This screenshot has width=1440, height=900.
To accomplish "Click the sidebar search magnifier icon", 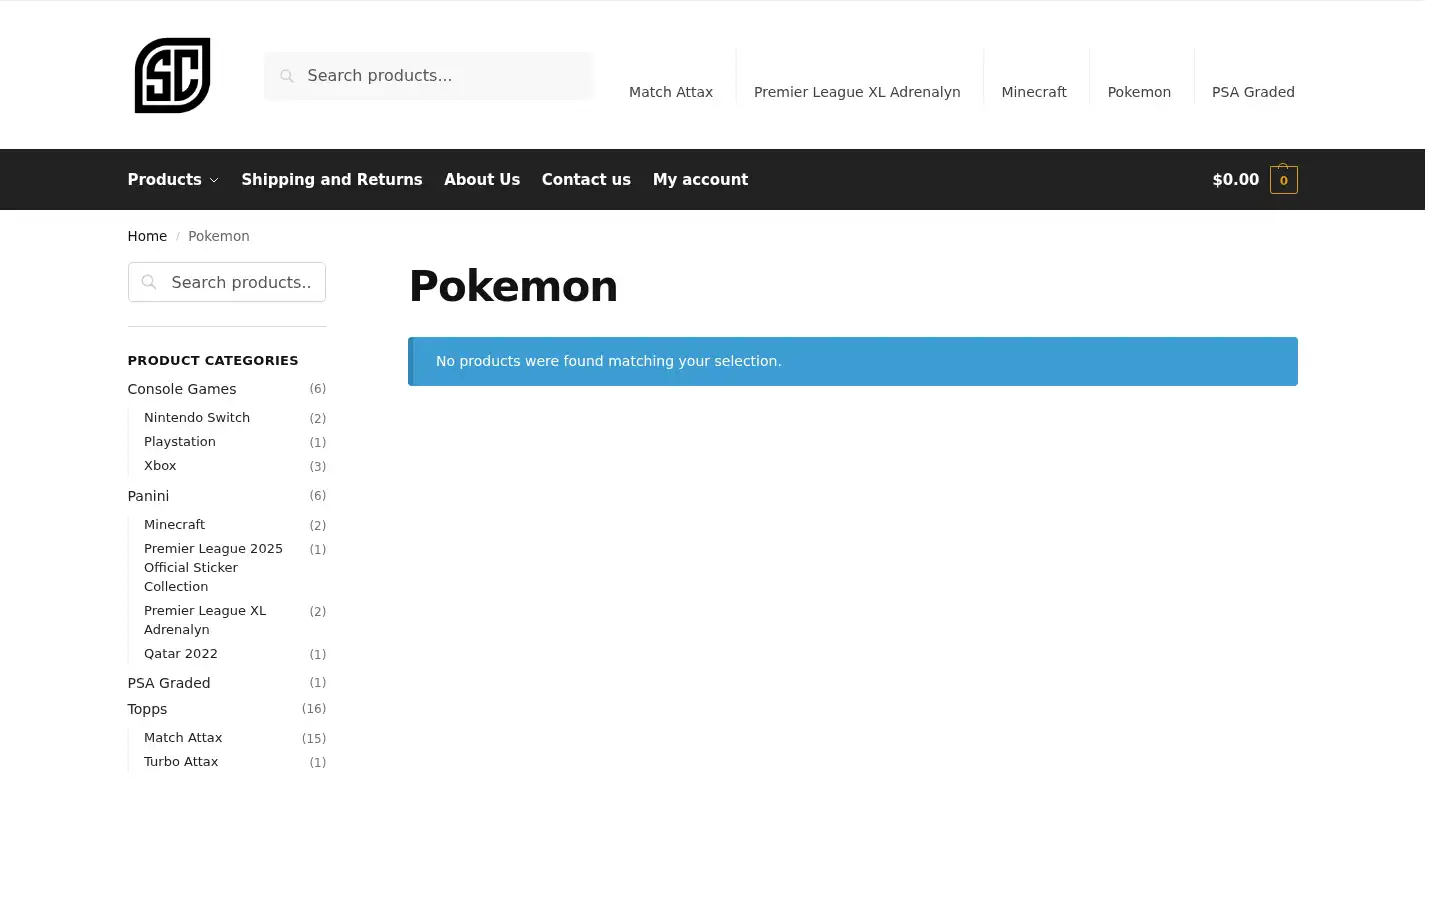I will click(149, 282).
